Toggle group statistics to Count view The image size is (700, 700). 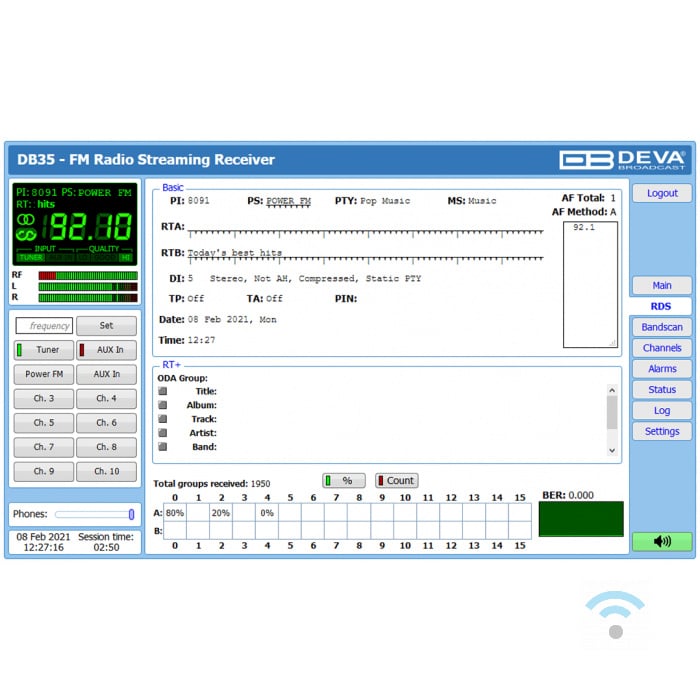397,481
